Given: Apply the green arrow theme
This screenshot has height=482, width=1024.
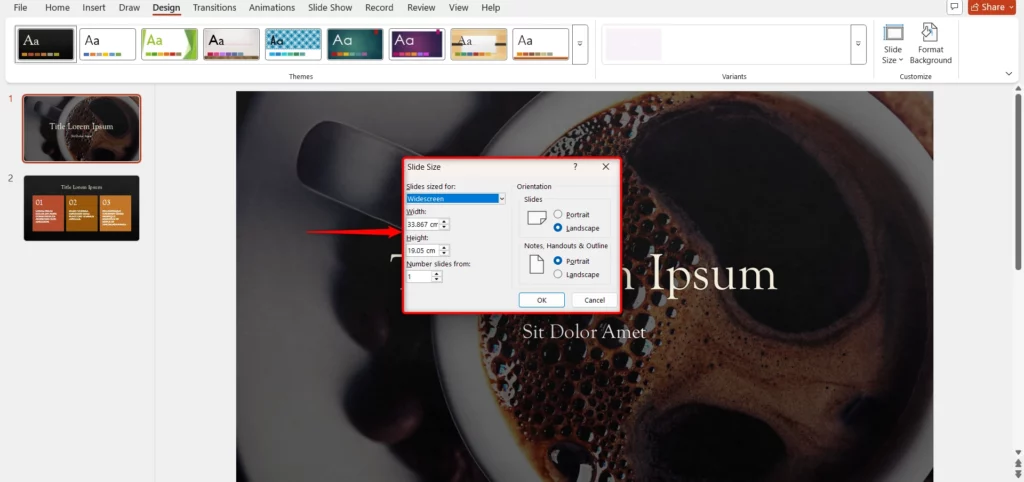Looking at the screenshot, I should [x=169, y=44].
